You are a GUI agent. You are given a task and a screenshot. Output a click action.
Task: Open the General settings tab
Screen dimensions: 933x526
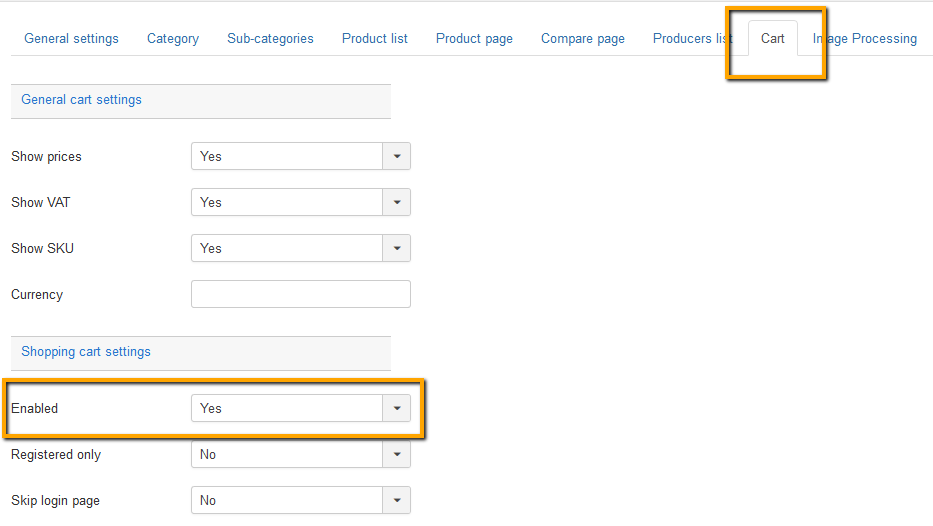pos(71,39)
